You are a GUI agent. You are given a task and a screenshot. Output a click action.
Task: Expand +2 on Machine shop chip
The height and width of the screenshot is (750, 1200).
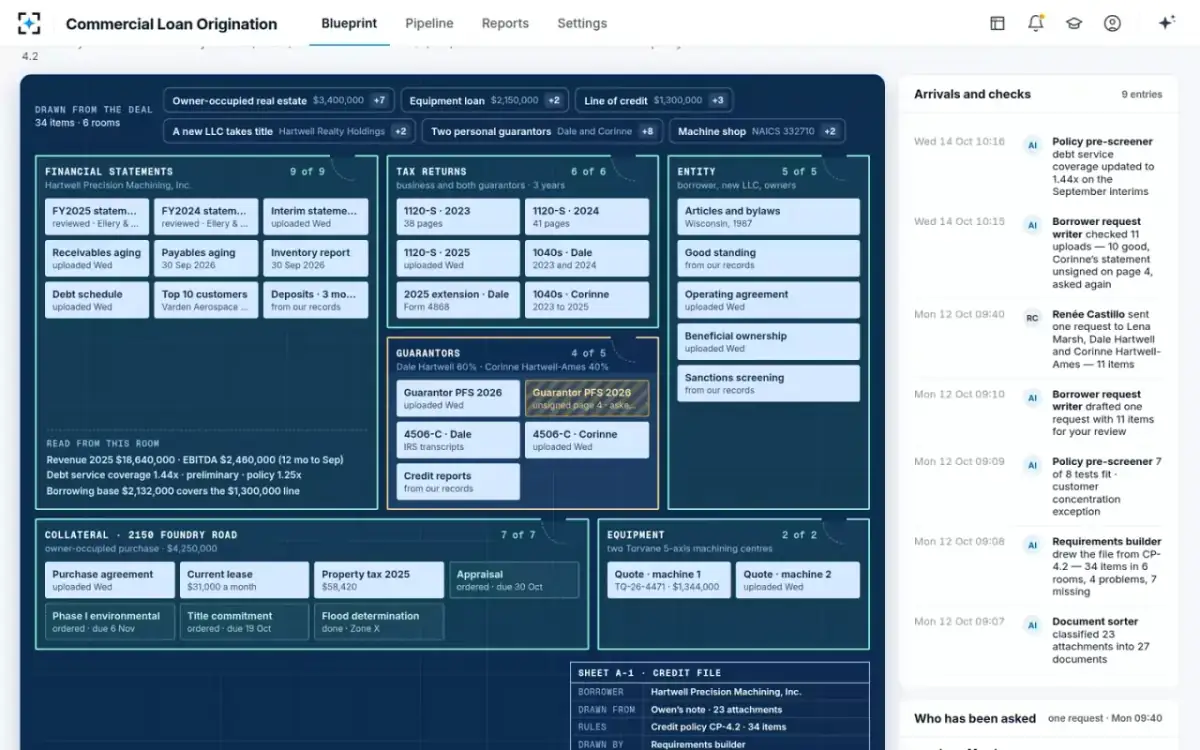coord(830,131)
